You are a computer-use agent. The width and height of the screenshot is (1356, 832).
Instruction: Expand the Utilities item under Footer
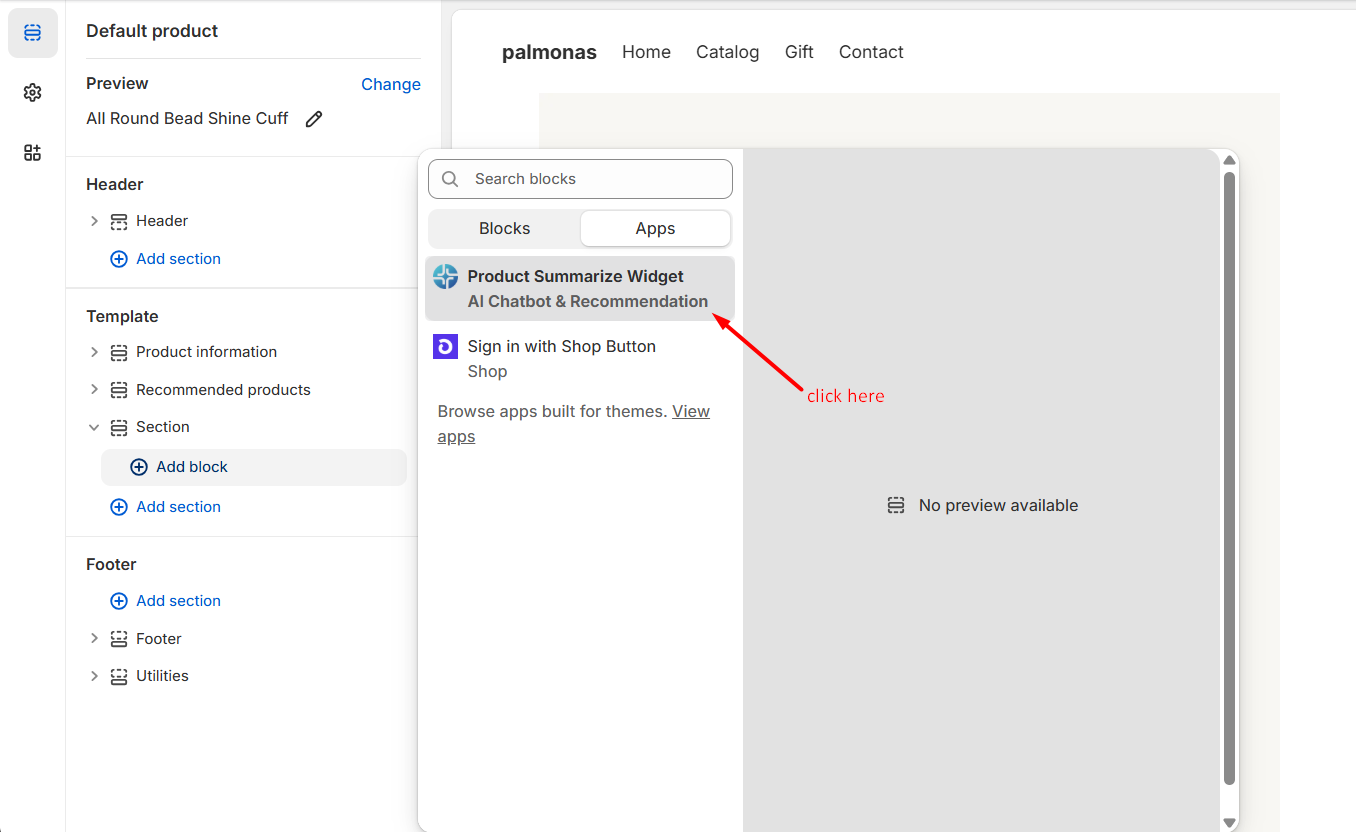tap(94, 676)
